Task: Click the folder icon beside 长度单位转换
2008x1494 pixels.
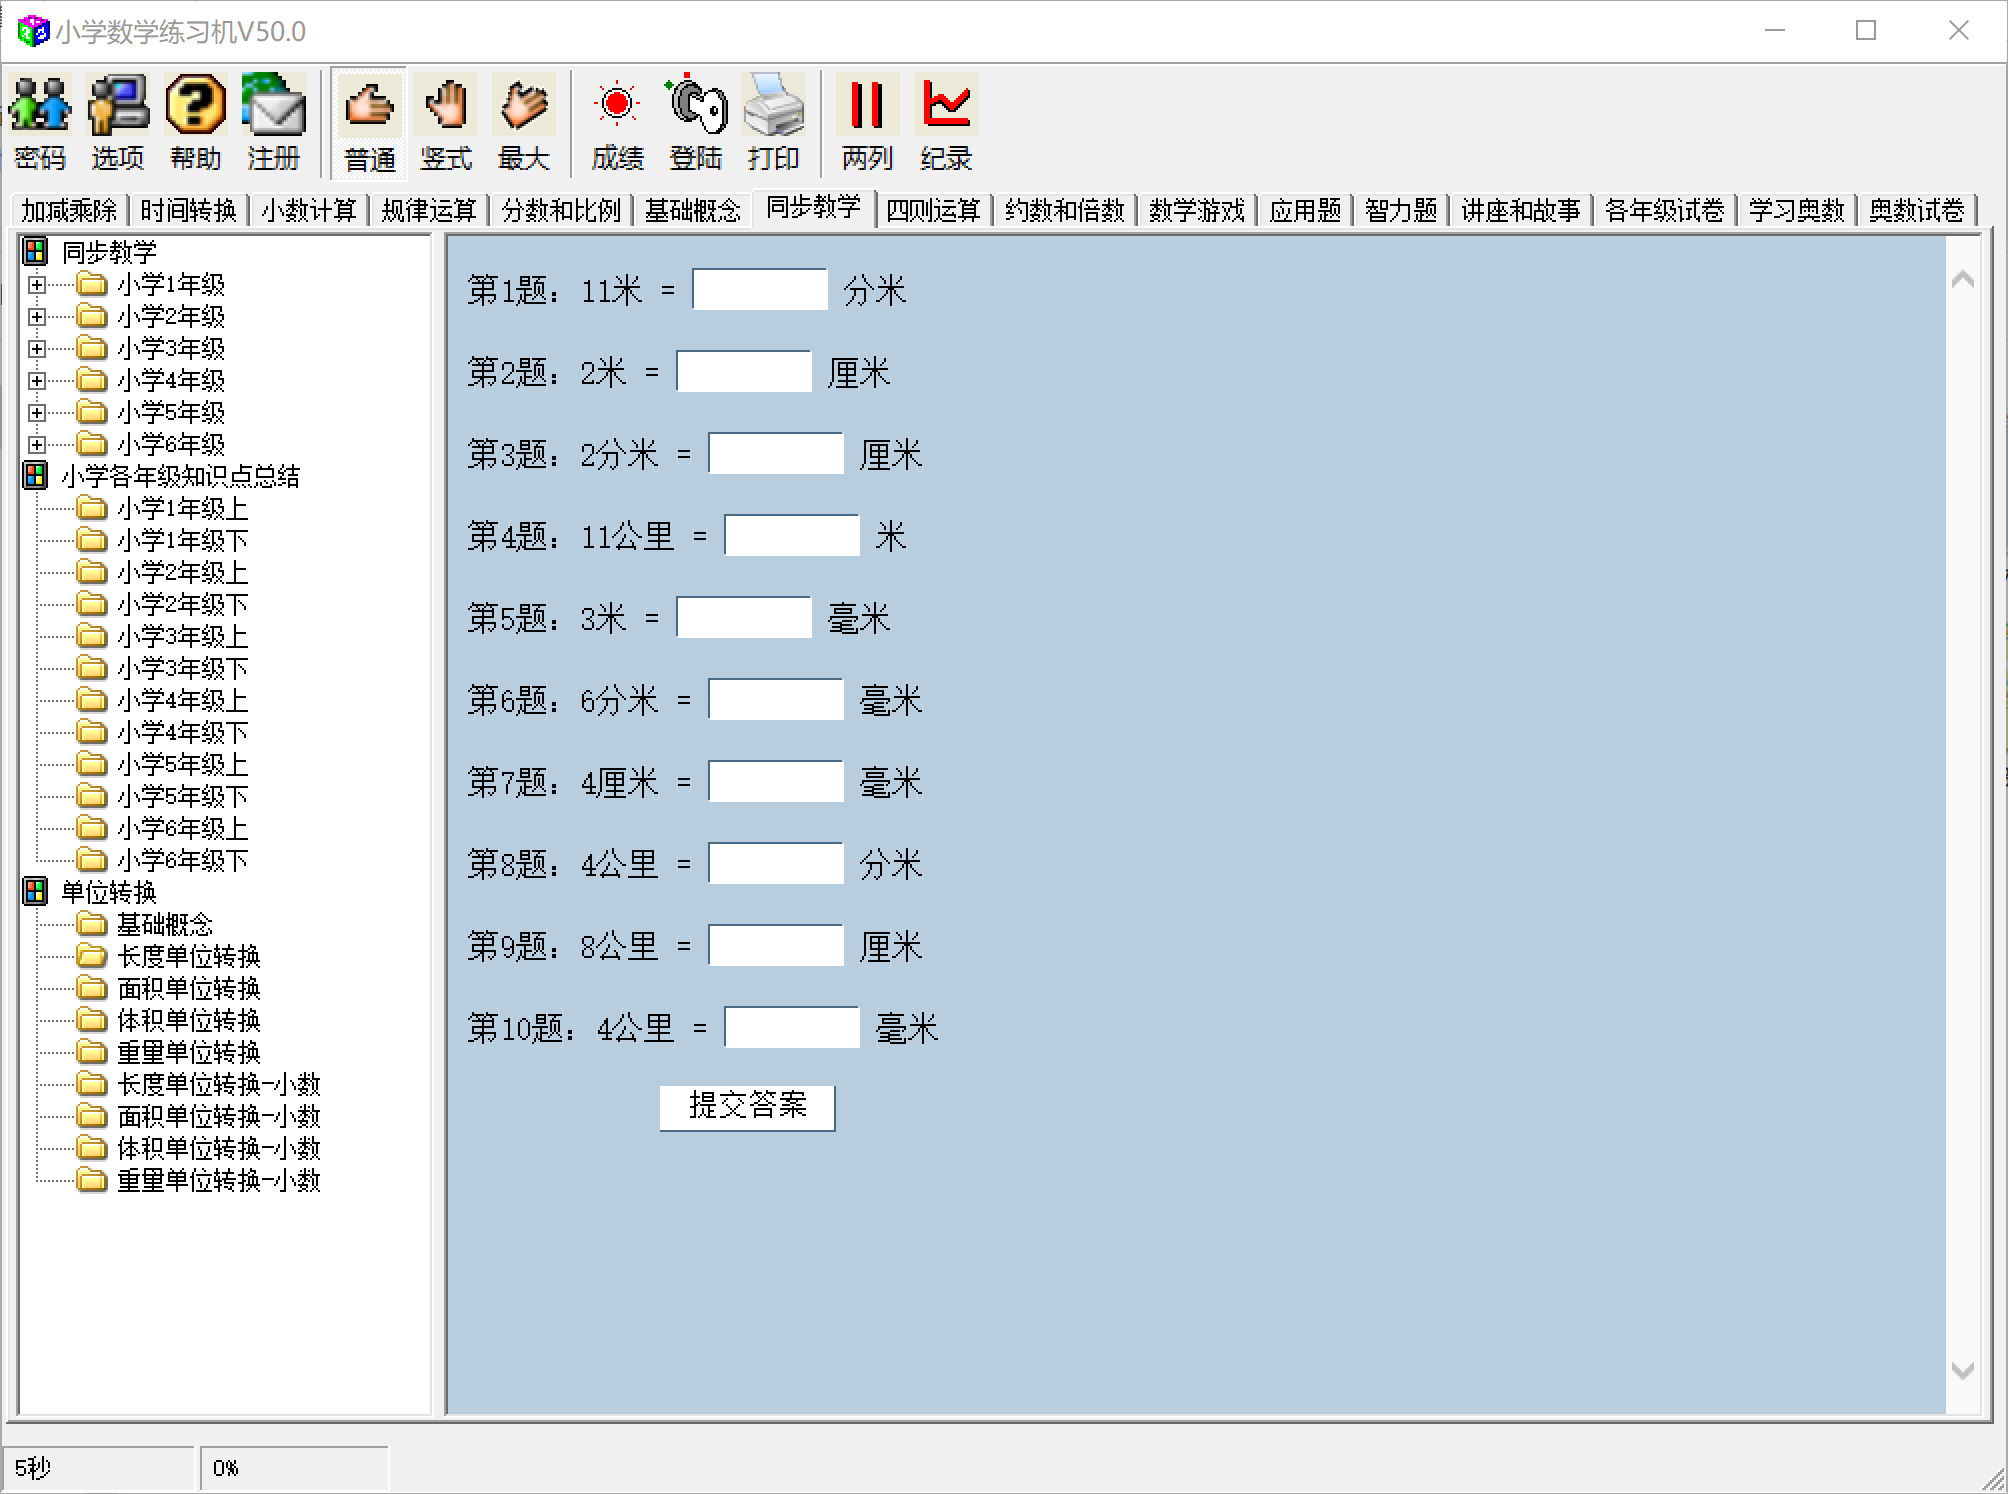Action: 92,956
